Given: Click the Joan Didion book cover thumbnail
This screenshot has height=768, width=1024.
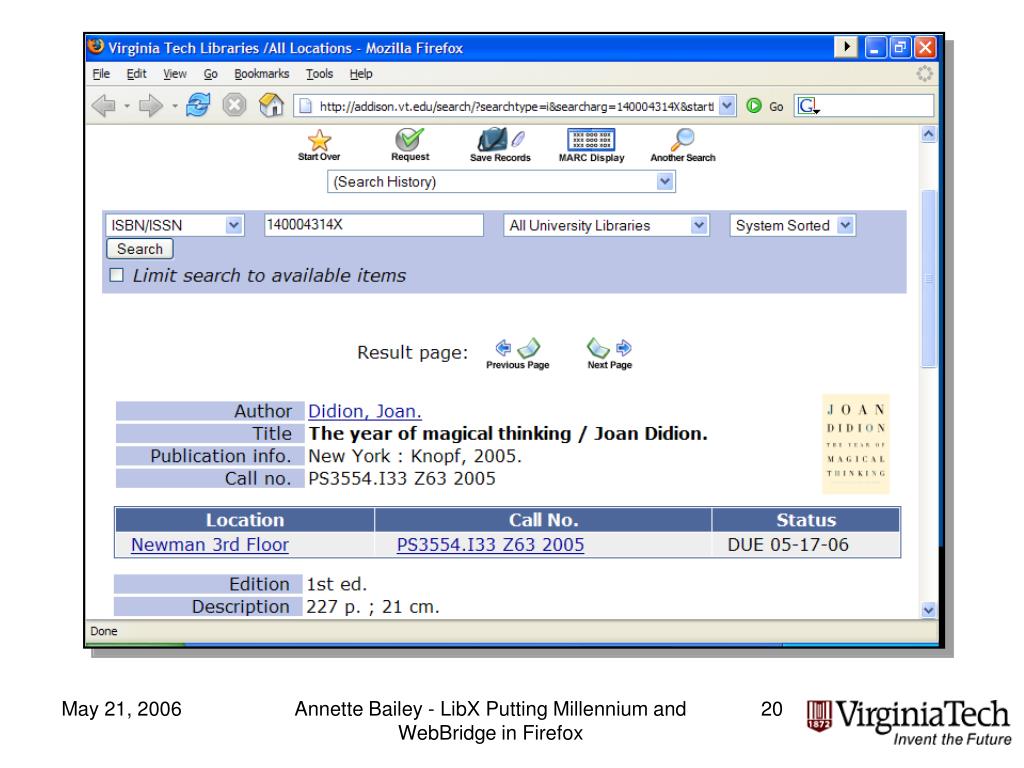Looking at the screenshot, I should [856, 443].
